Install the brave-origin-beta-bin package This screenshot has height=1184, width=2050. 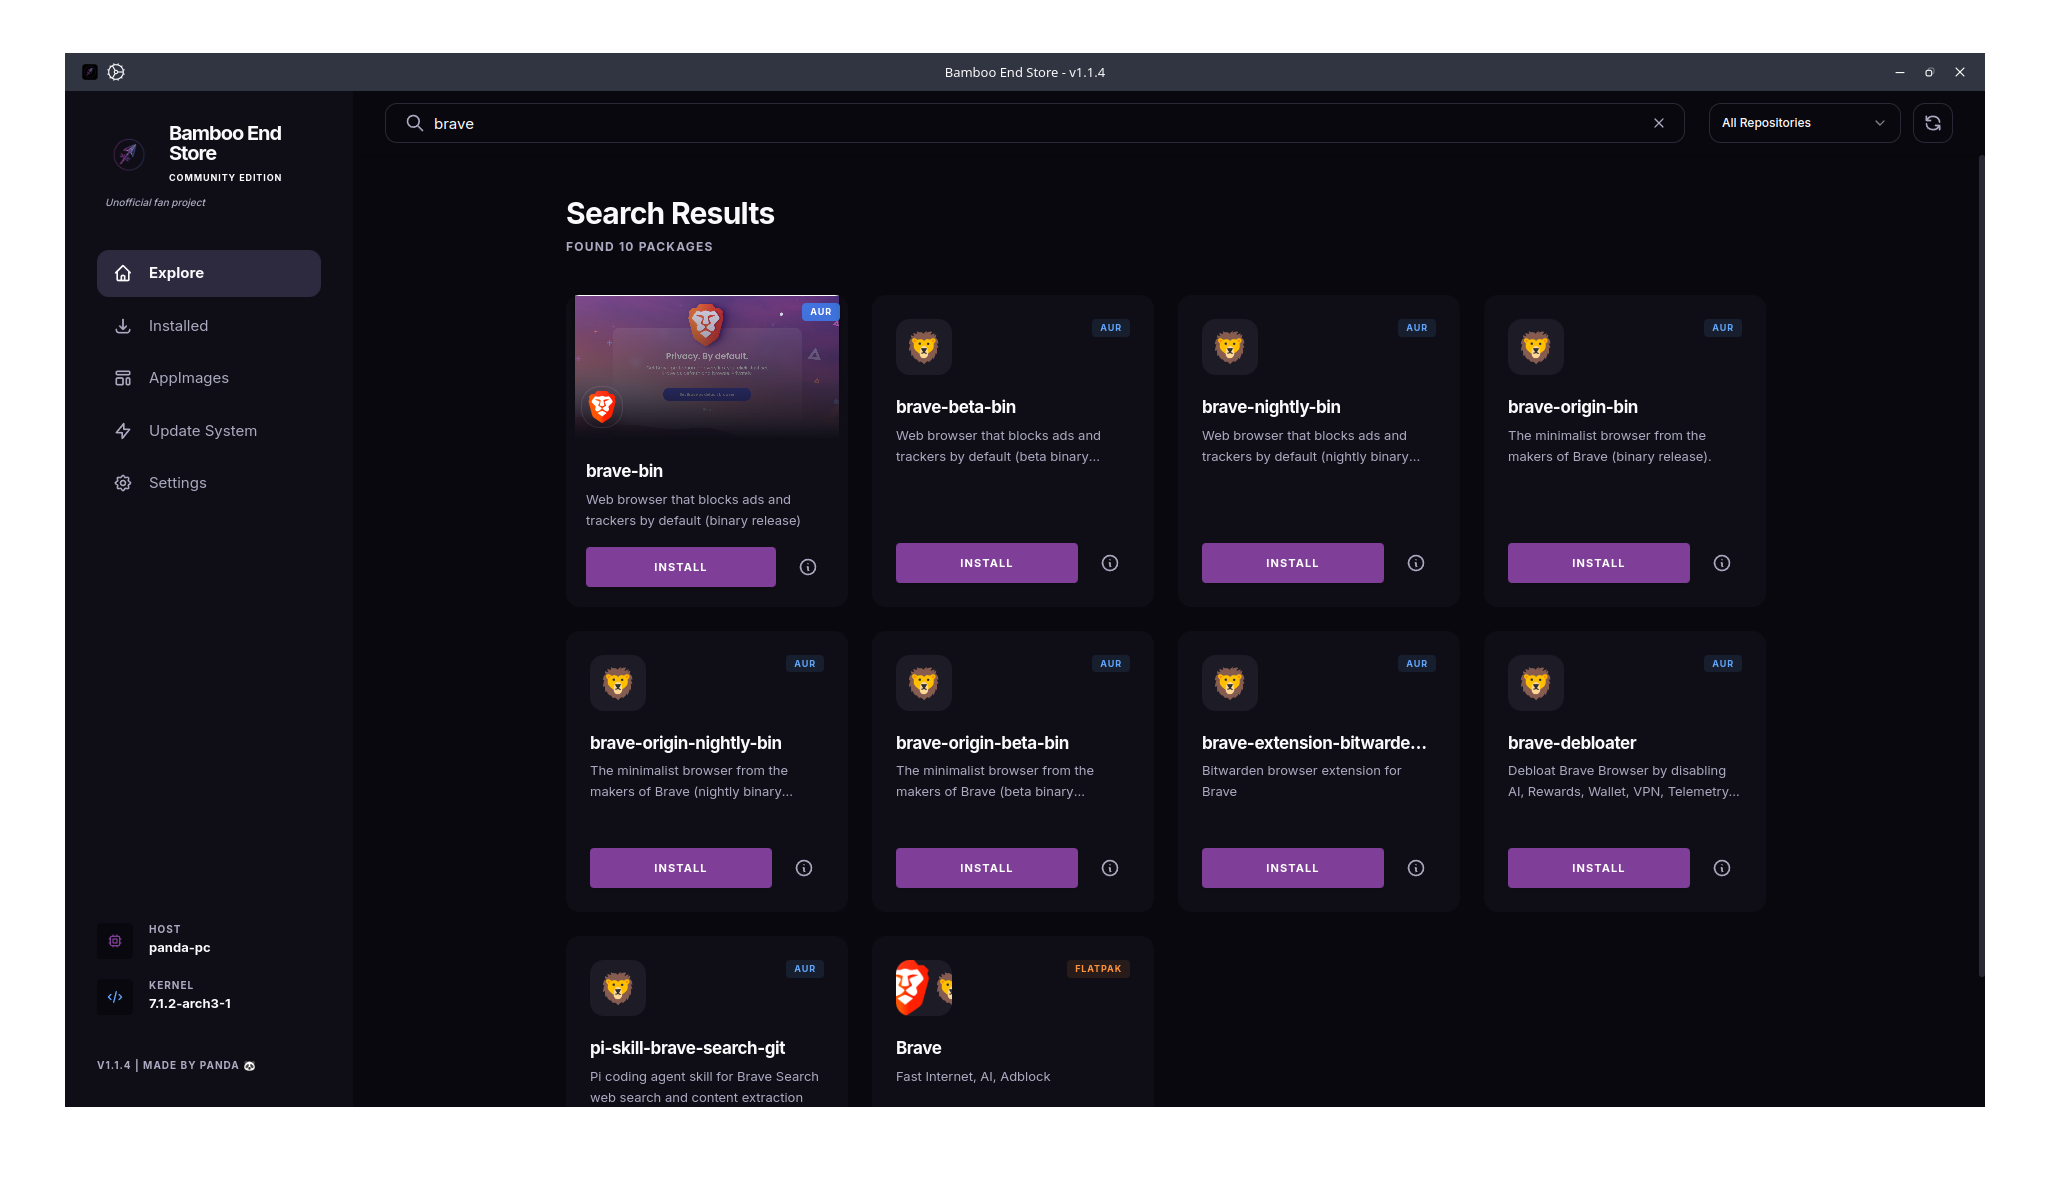(987, 868)
